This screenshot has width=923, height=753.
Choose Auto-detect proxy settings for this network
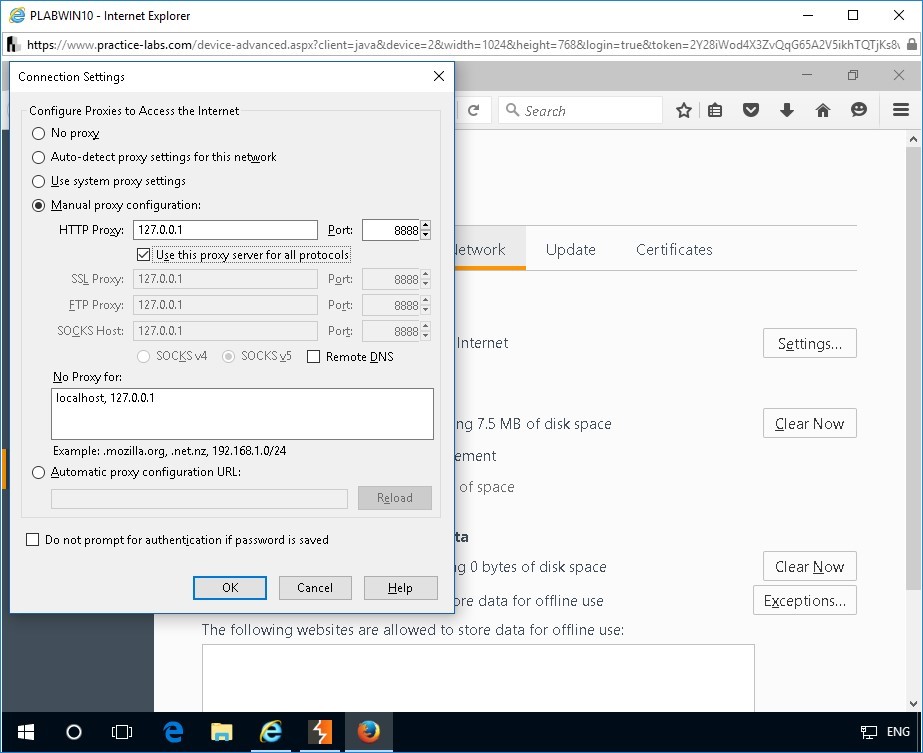39,157
